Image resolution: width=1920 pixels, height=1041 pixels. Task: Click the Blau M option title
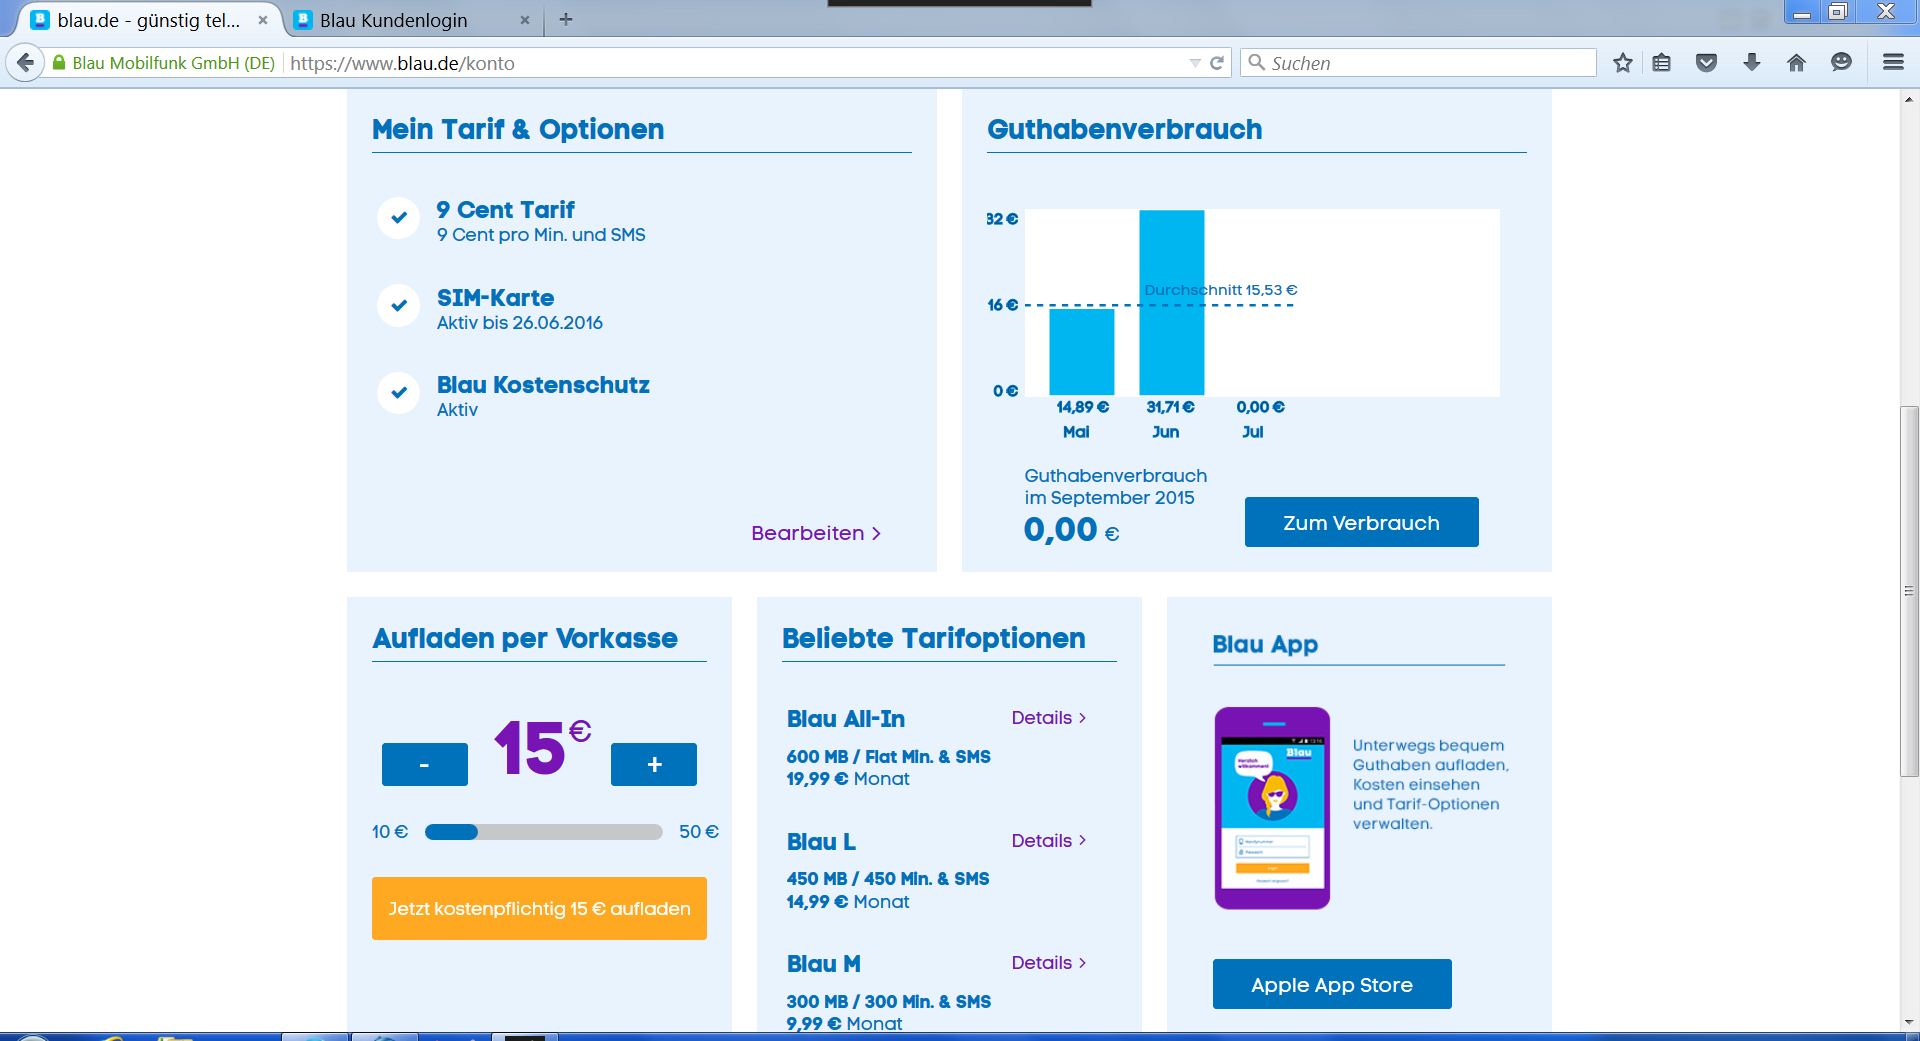pyautogui.click(x=823, y=964)
